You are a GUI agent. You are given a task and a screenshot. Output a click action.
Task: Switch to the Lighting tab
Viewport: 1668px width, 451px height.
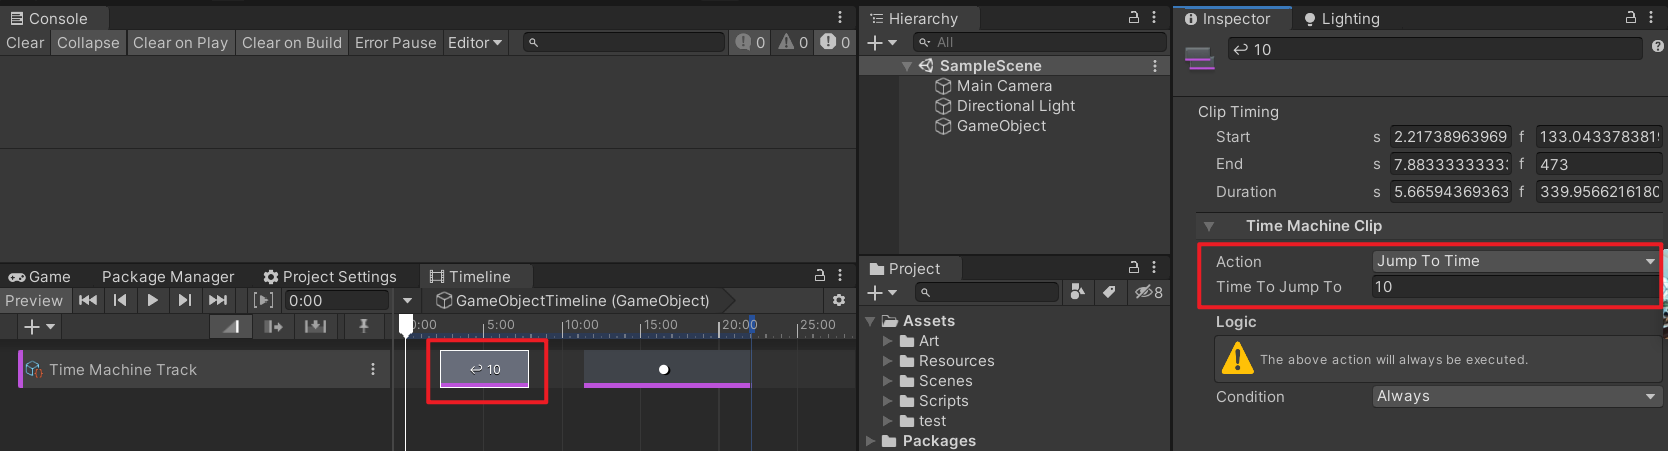point(1341,18)
